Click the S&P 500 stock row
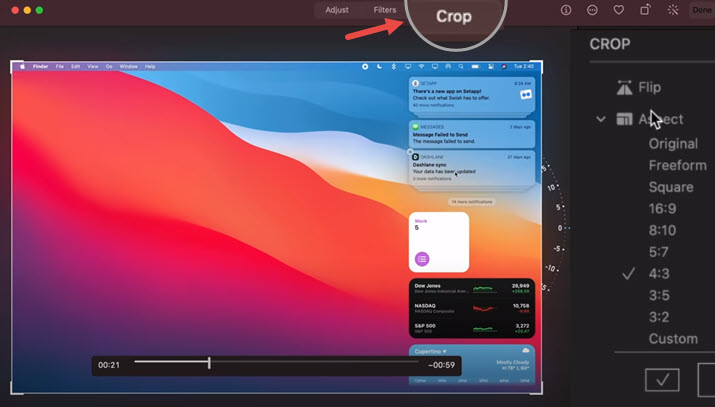The height and width of the screenshot is (407, 715). tap(471, 328)
